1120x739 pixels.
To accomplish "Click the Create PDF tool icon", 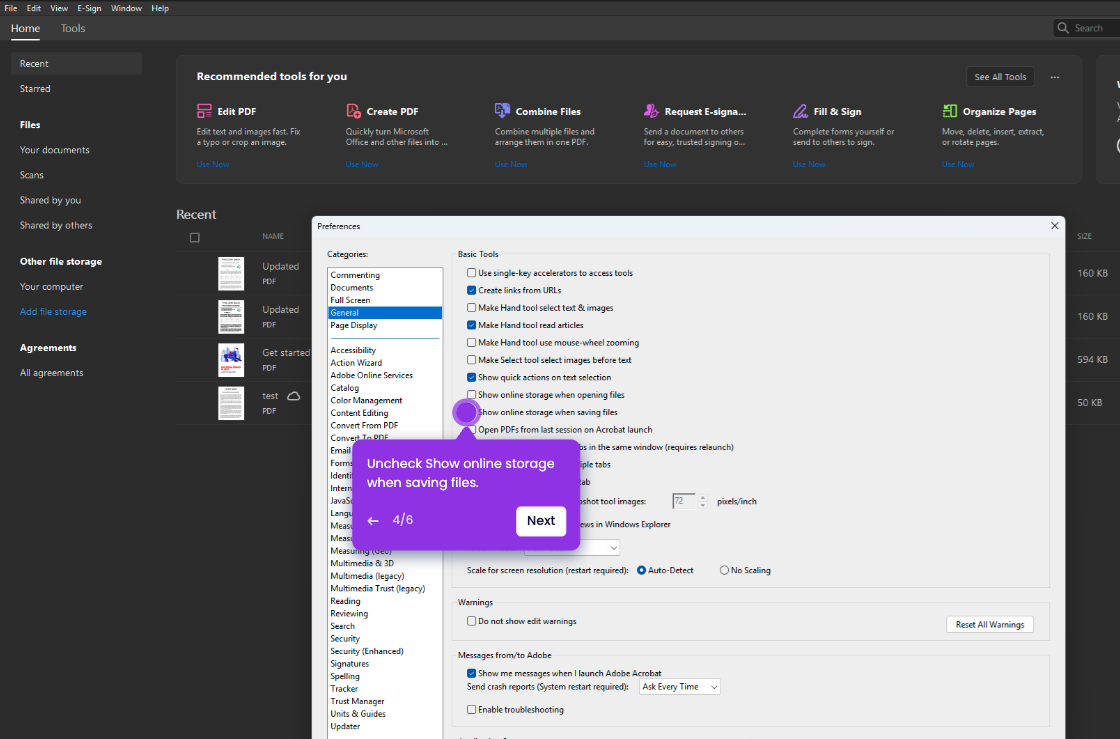I will tap(354, 111).
